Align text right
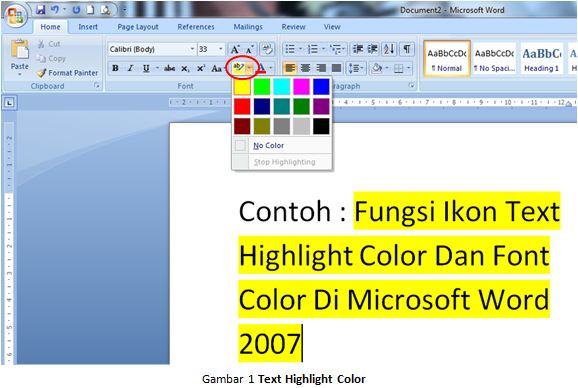 click(x=321, y=68)
